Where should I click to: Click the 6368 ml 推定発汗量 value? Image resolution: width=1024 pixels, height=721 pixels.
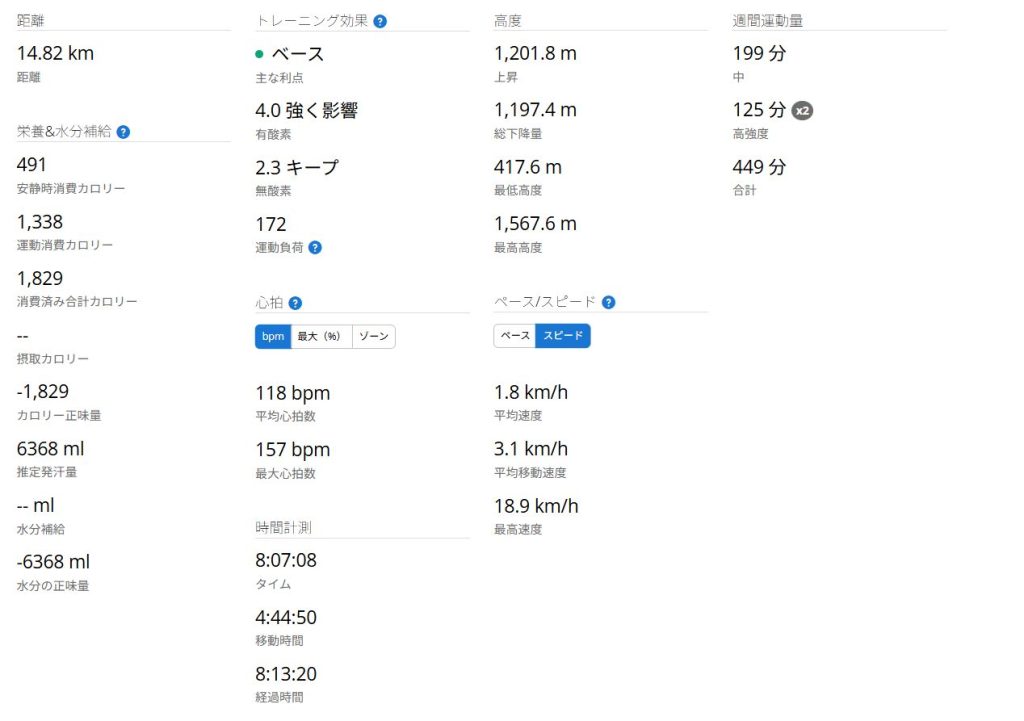50,449
